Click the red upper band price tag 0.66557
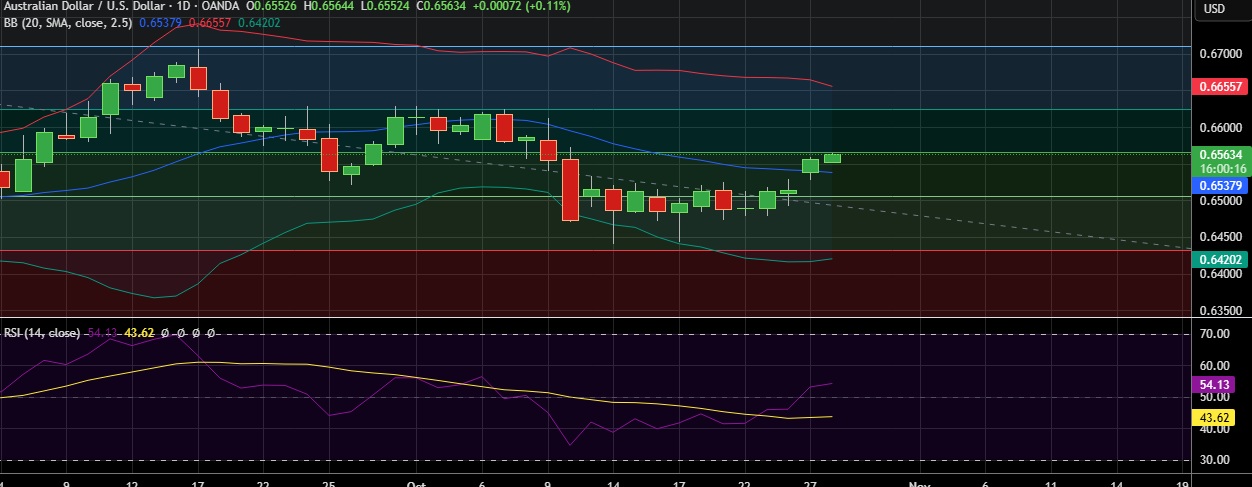The image size is (1252, 487). (x=1221, y=87)
